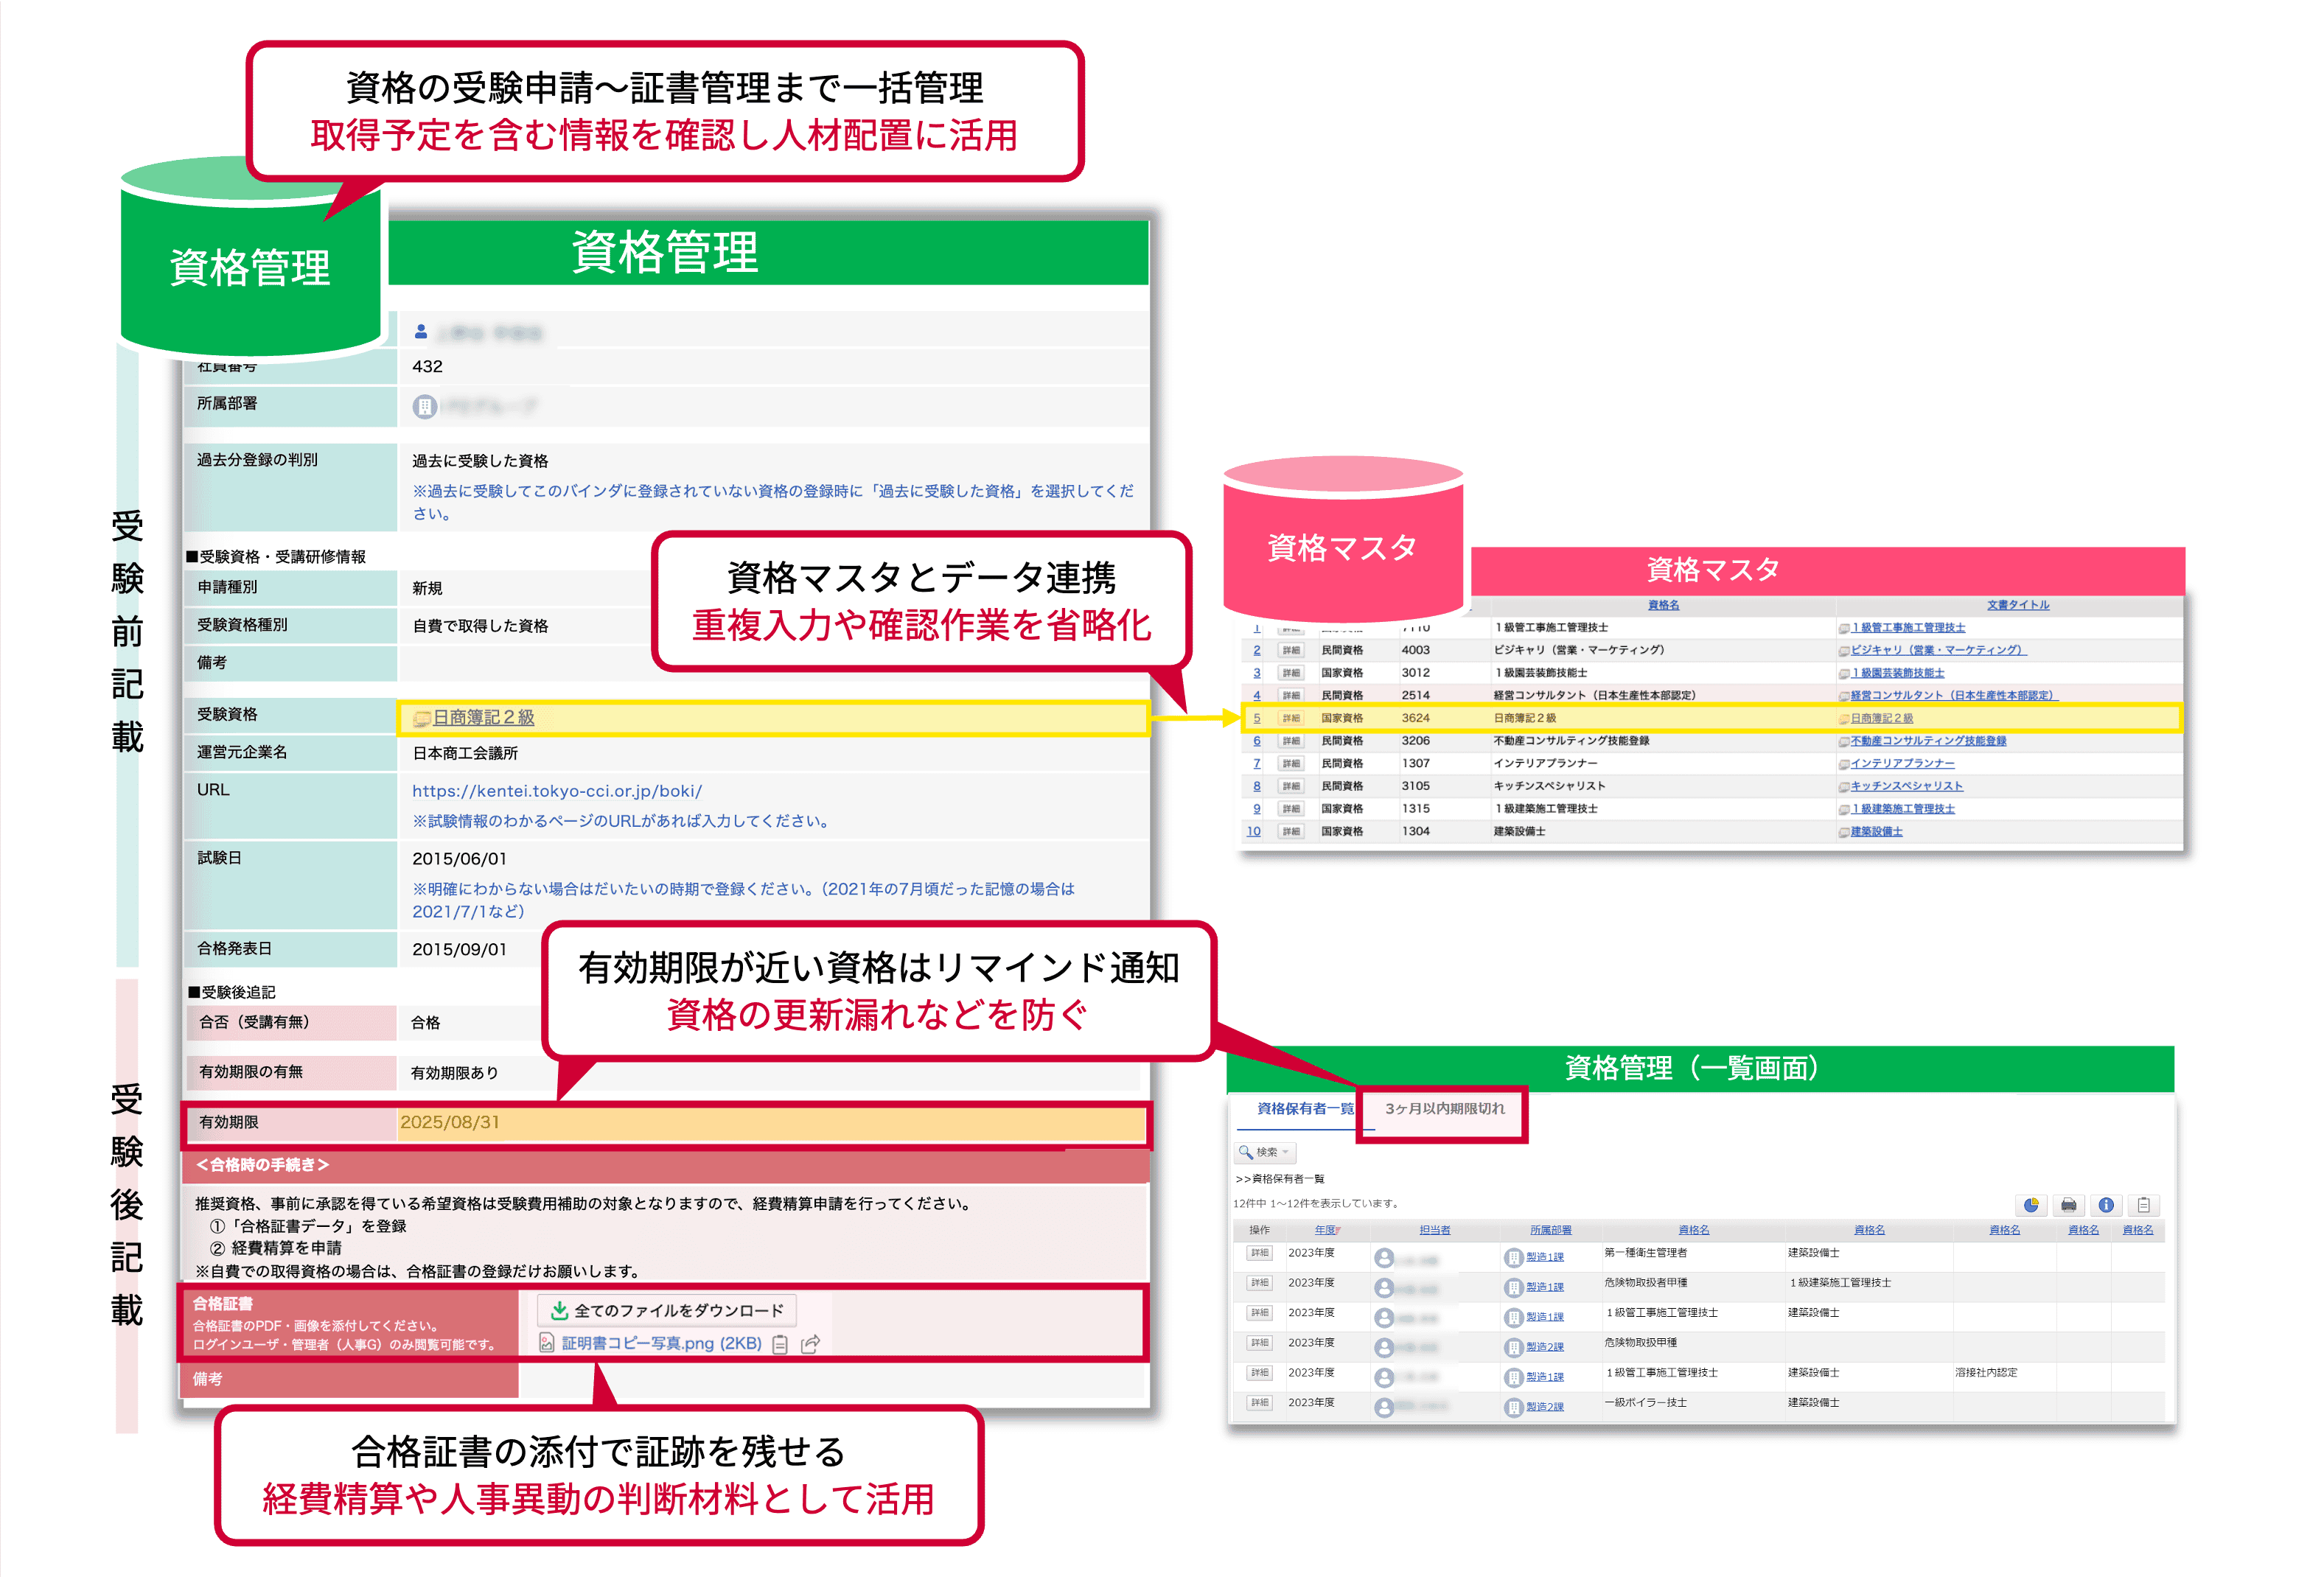Screen dimensions: 2324x1577
Task: Click 詳細 button for 建築設備士 master row 10
Action: pos(1291,832)
